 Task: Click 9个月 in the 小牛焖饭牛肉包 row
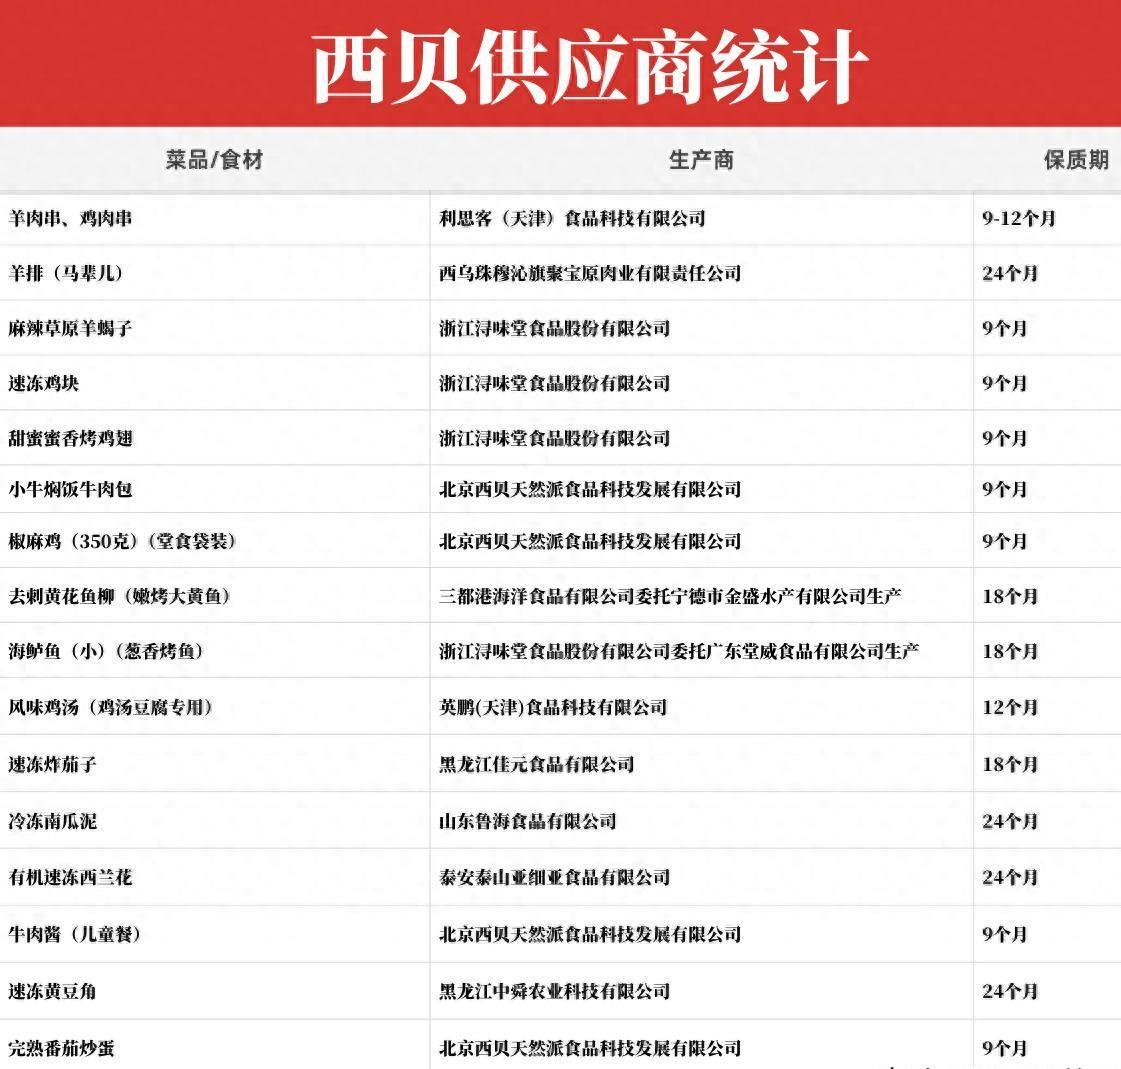pyautogui.click(x=1004, y=489)
